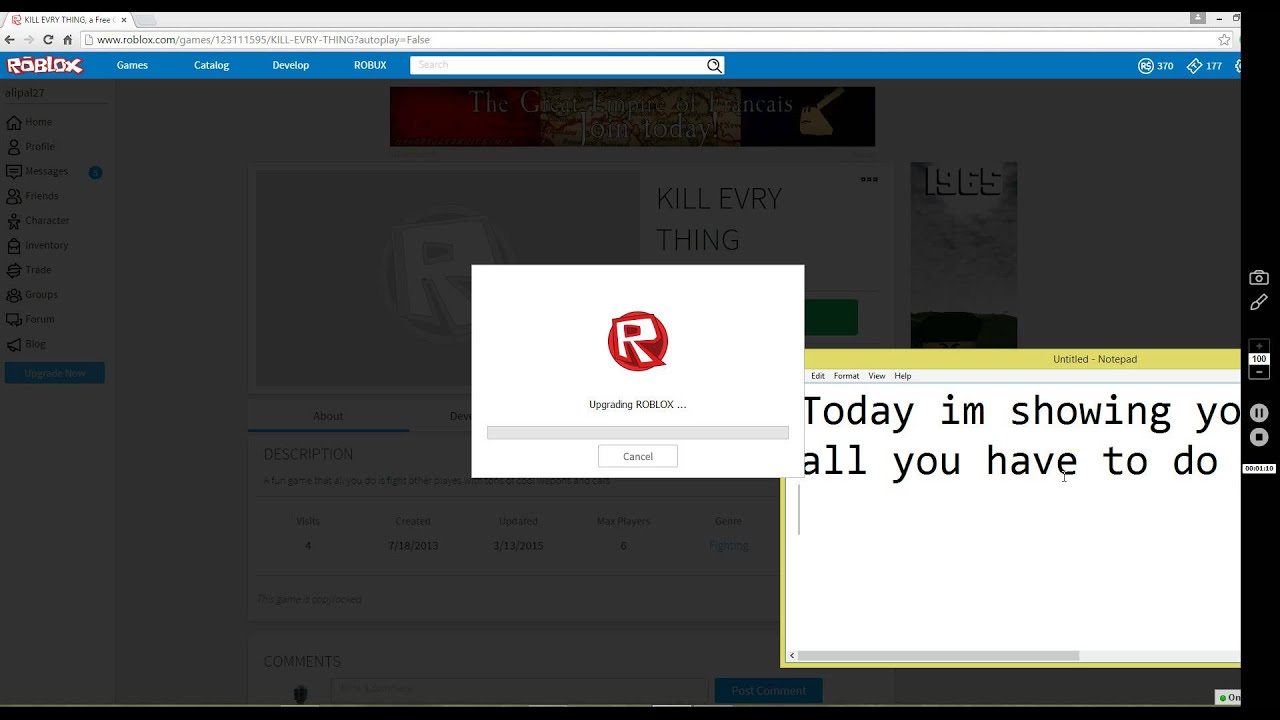Select the recorder pencil draw tool
This screenshot has height=720, width=1280.
tap(1259, 302)
